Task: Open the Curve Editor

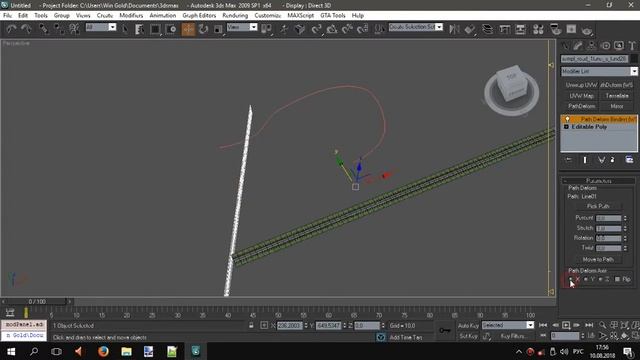Action: (x=505, y=29)
